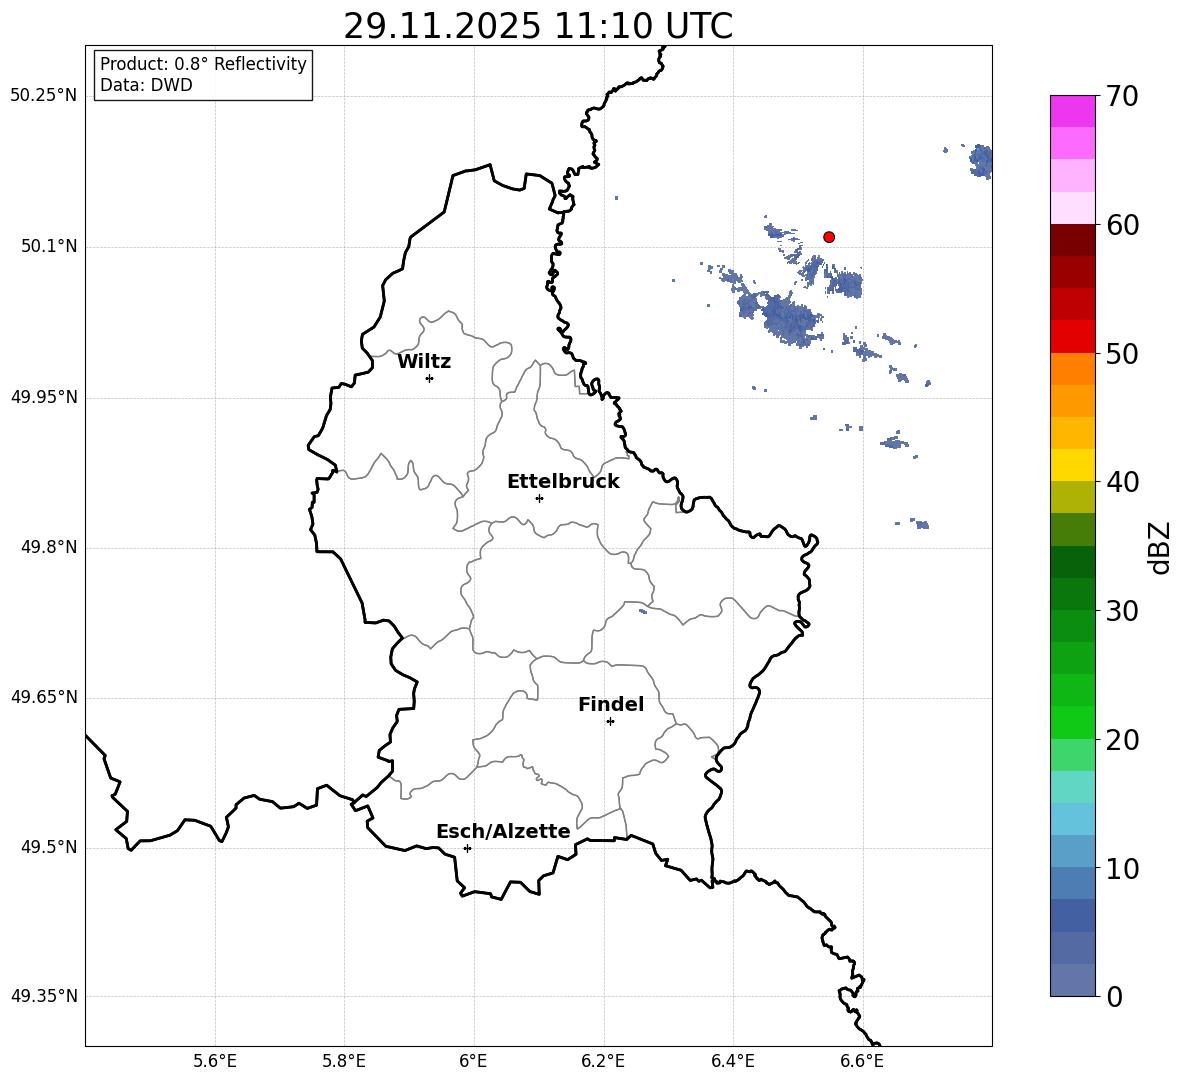Click the Product: 0.8° Reflectivity text
1184x1081 pixels.
click(203, 64)
